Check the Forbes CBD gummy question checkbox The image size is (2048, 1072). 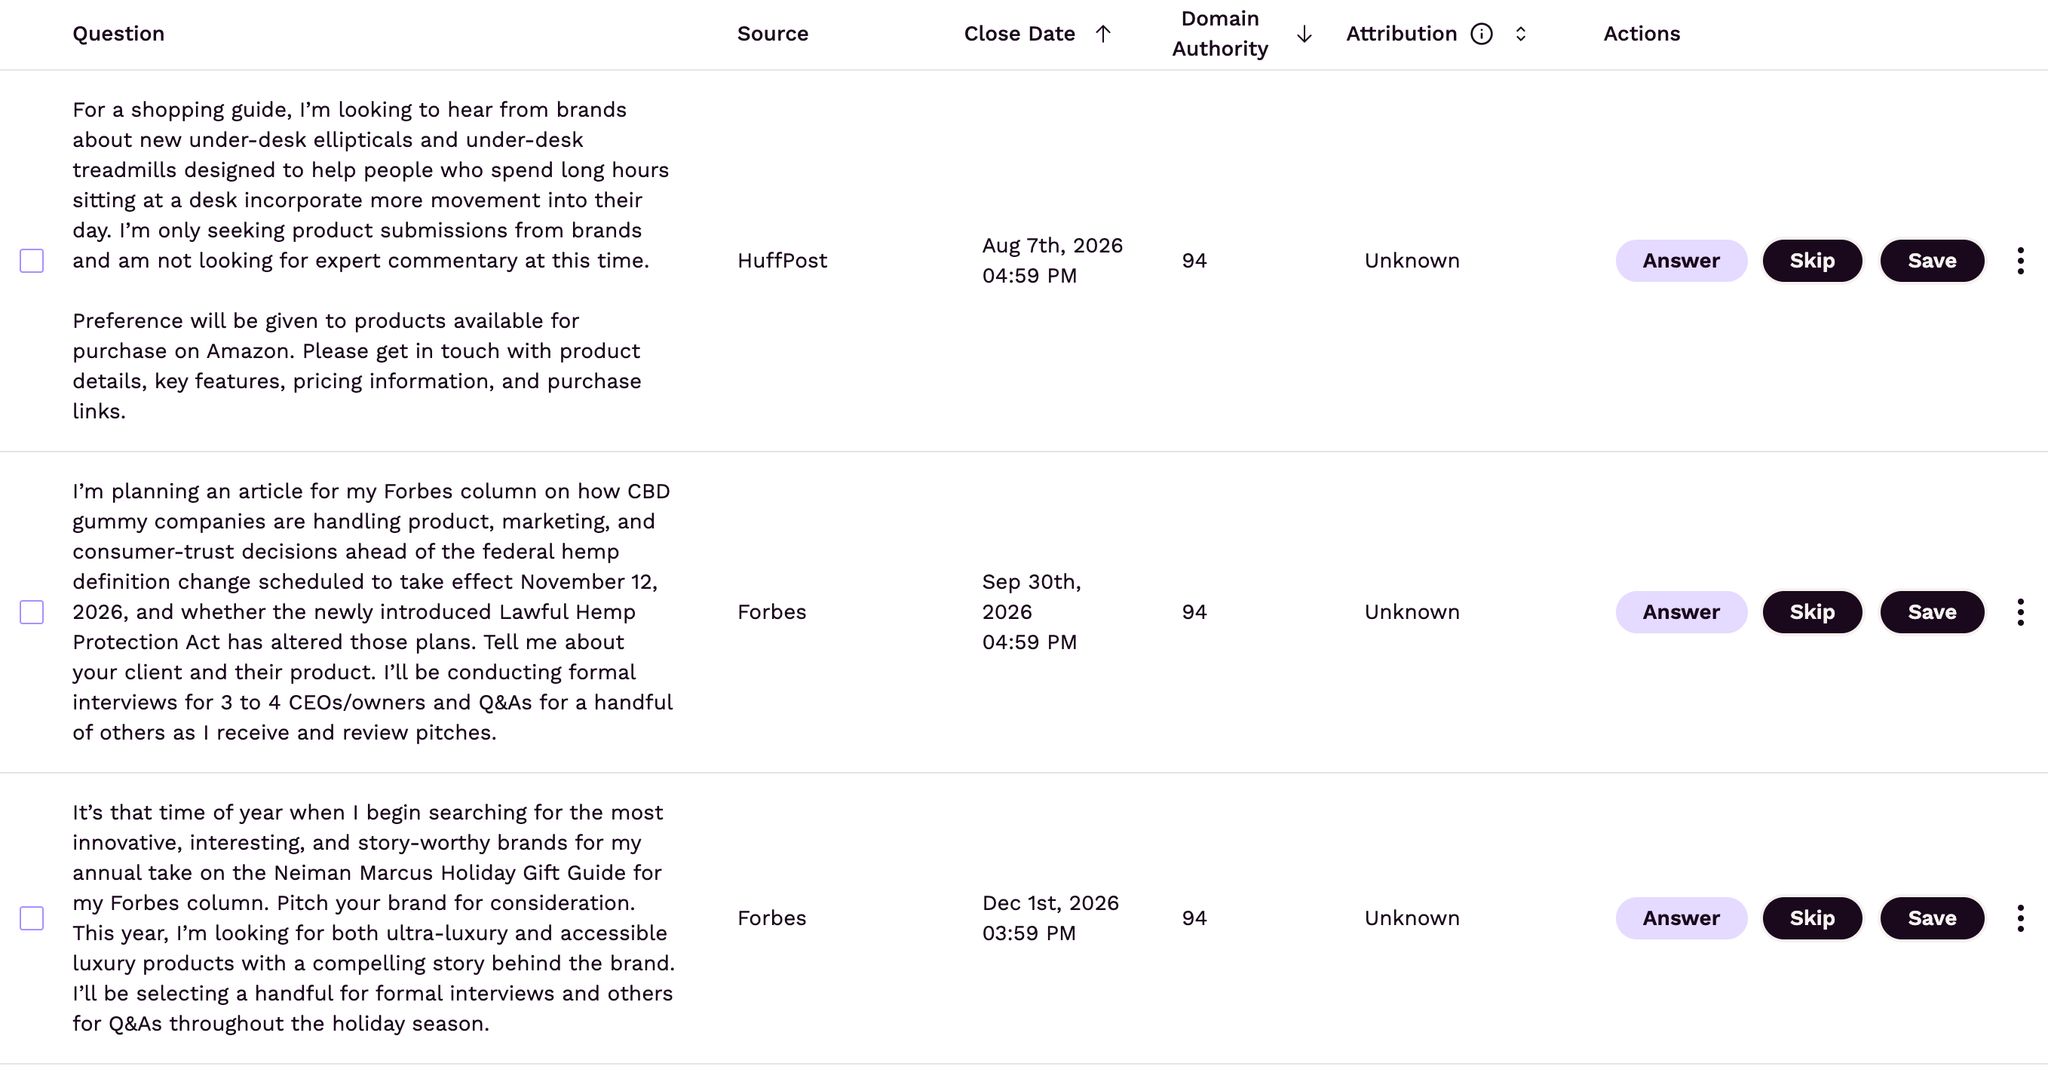pyautogui.click(x=32, y=612)
